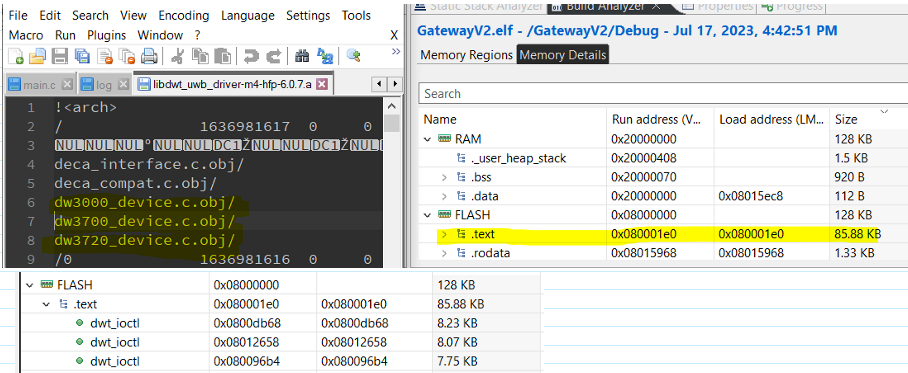
Task: Expand the highlighted .text section
Action: pyautogui.click(x=444, y=234)
